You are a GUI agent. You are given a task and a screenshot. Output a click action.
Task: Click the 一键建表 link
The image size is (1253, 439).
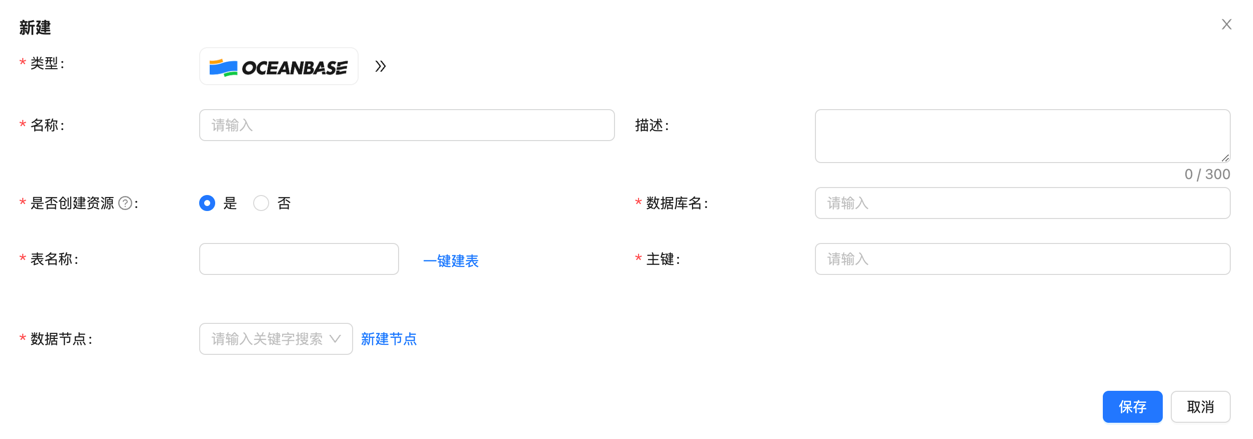(x=451, y=261)
